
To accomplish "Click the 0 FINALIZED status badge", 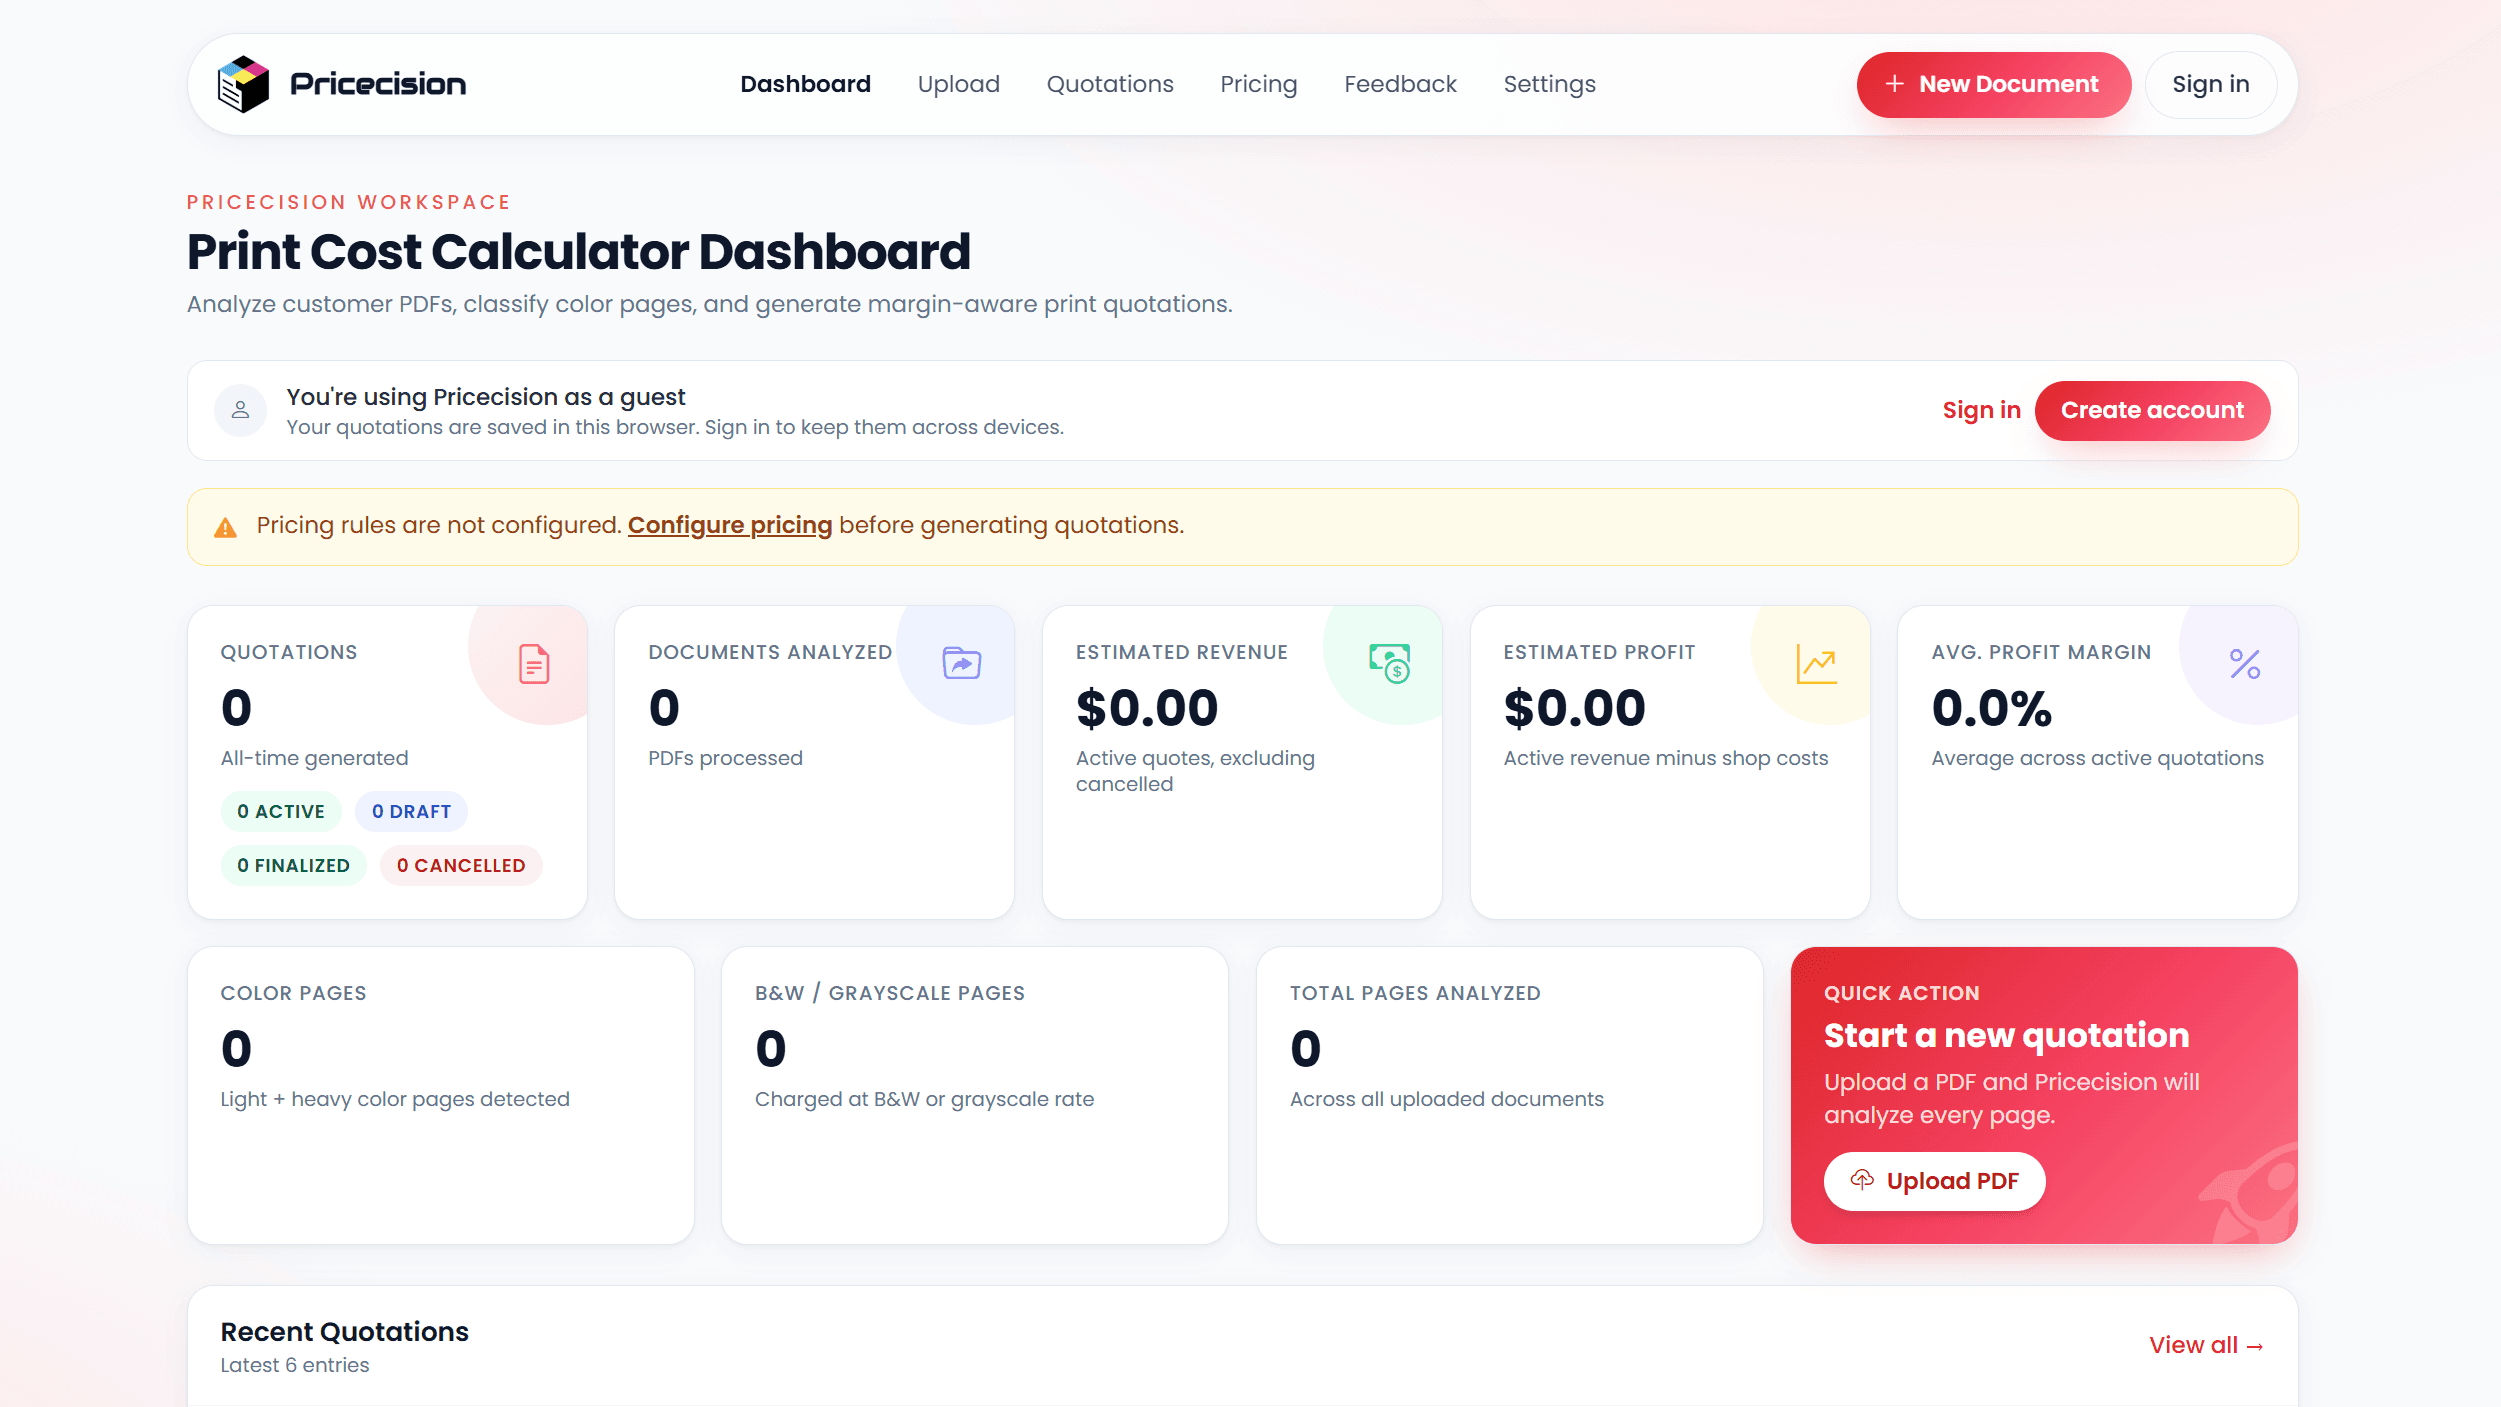I will click(x=293, y=865).
